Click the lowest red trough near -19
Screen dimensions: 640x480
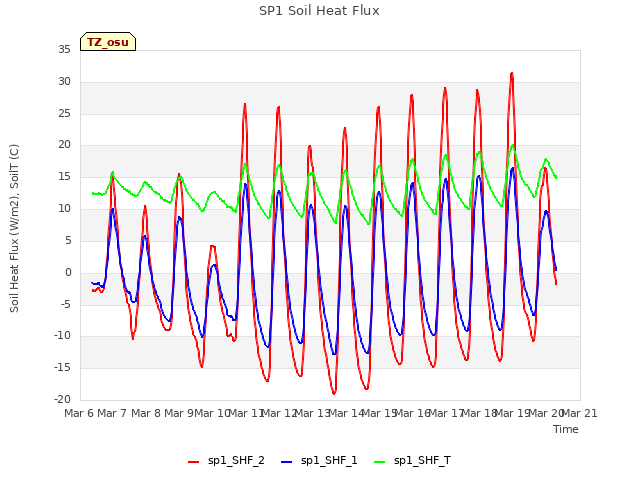click(x=334, y=393)
